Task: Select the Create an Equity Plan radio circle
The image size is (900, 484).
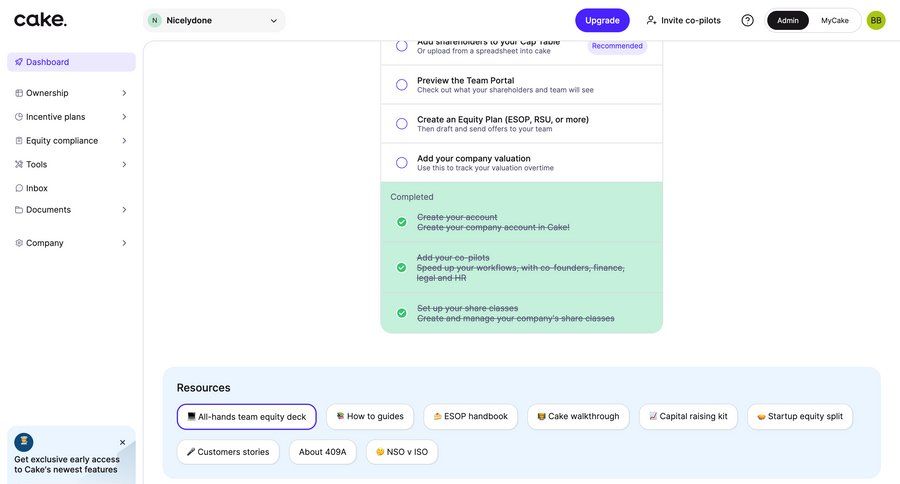Action: (402, 124)
